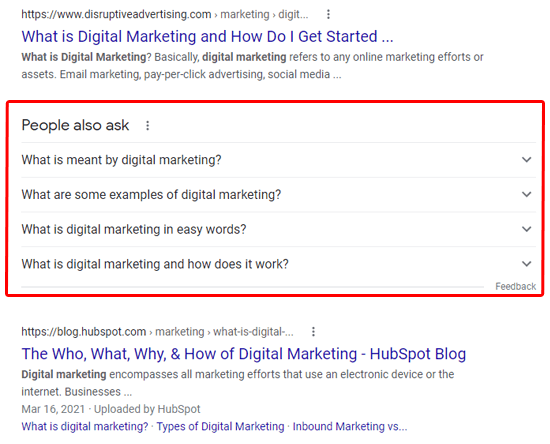Open three-dot menu beside blog.hubspot.com URL
This screenshot has width=550, height=444.
pyautogui.click(x=313, y=332)
